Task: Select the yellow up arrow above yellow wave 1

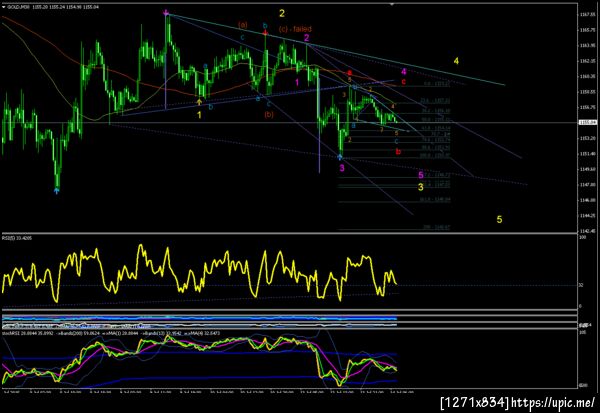Action: coord(199,102)
